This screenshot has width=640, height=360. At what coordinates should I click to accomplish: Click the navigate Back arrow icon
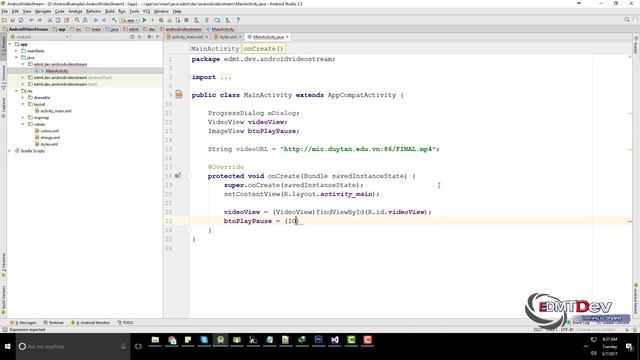tap(96, 20)
